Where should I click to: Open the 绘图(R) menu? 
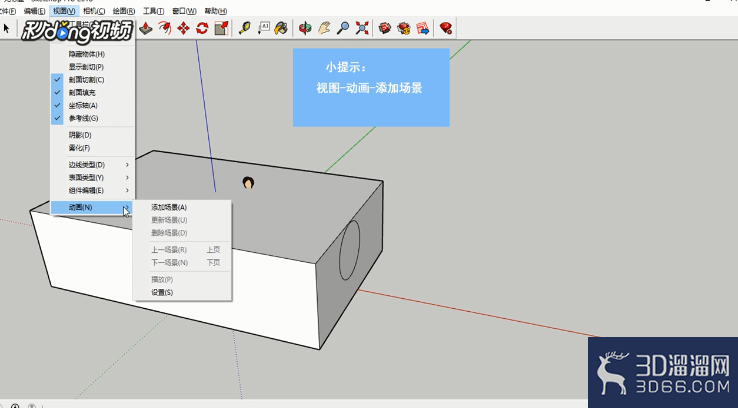pyautogui.click(x=124, y=11)
